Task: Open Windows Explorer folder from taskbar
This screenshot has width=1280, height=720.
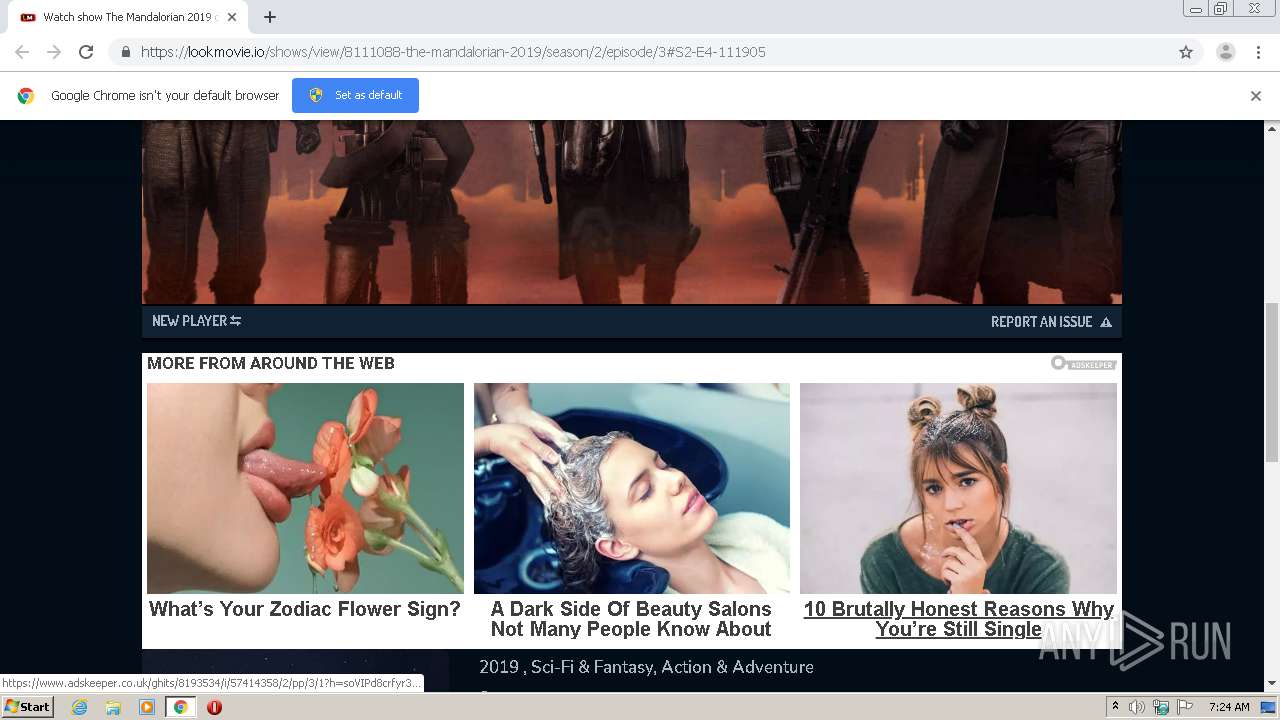Action: click(x=113, y=707)
